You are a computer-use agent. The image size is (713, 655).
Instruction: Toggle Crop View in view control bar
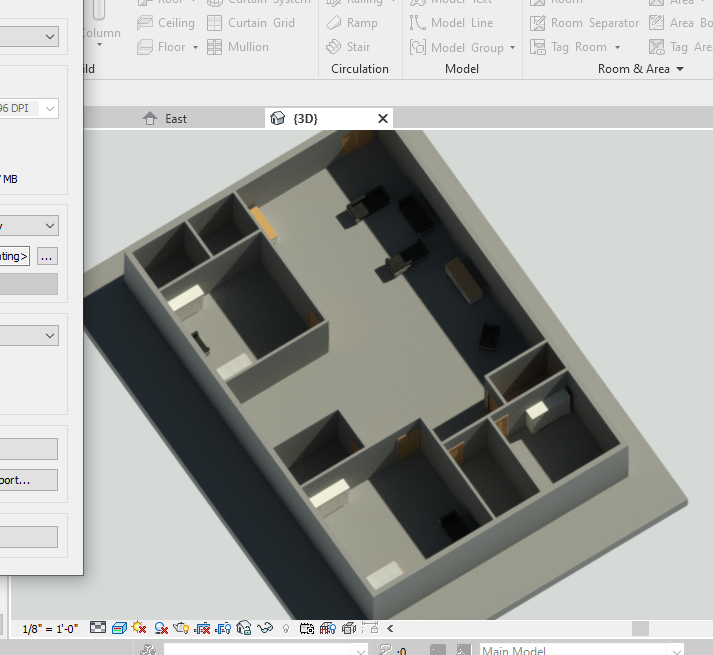(202, 629)
